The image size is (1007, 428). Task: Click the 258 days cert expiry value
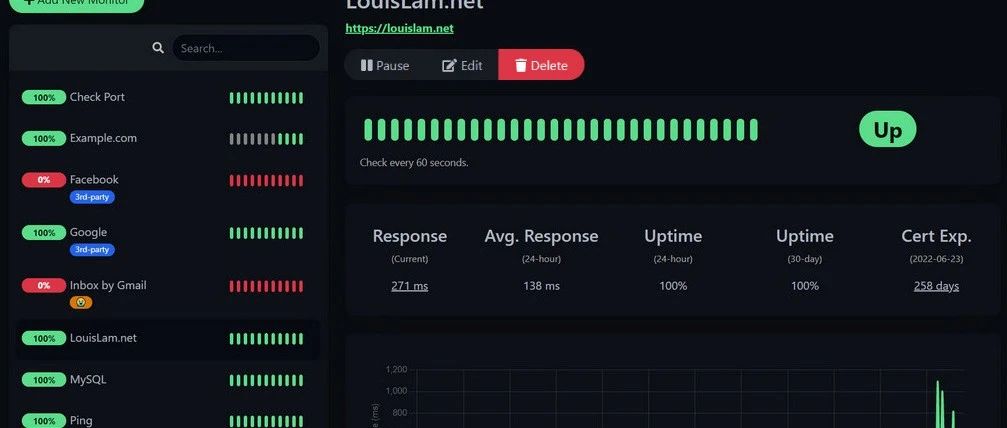point(936,286)
